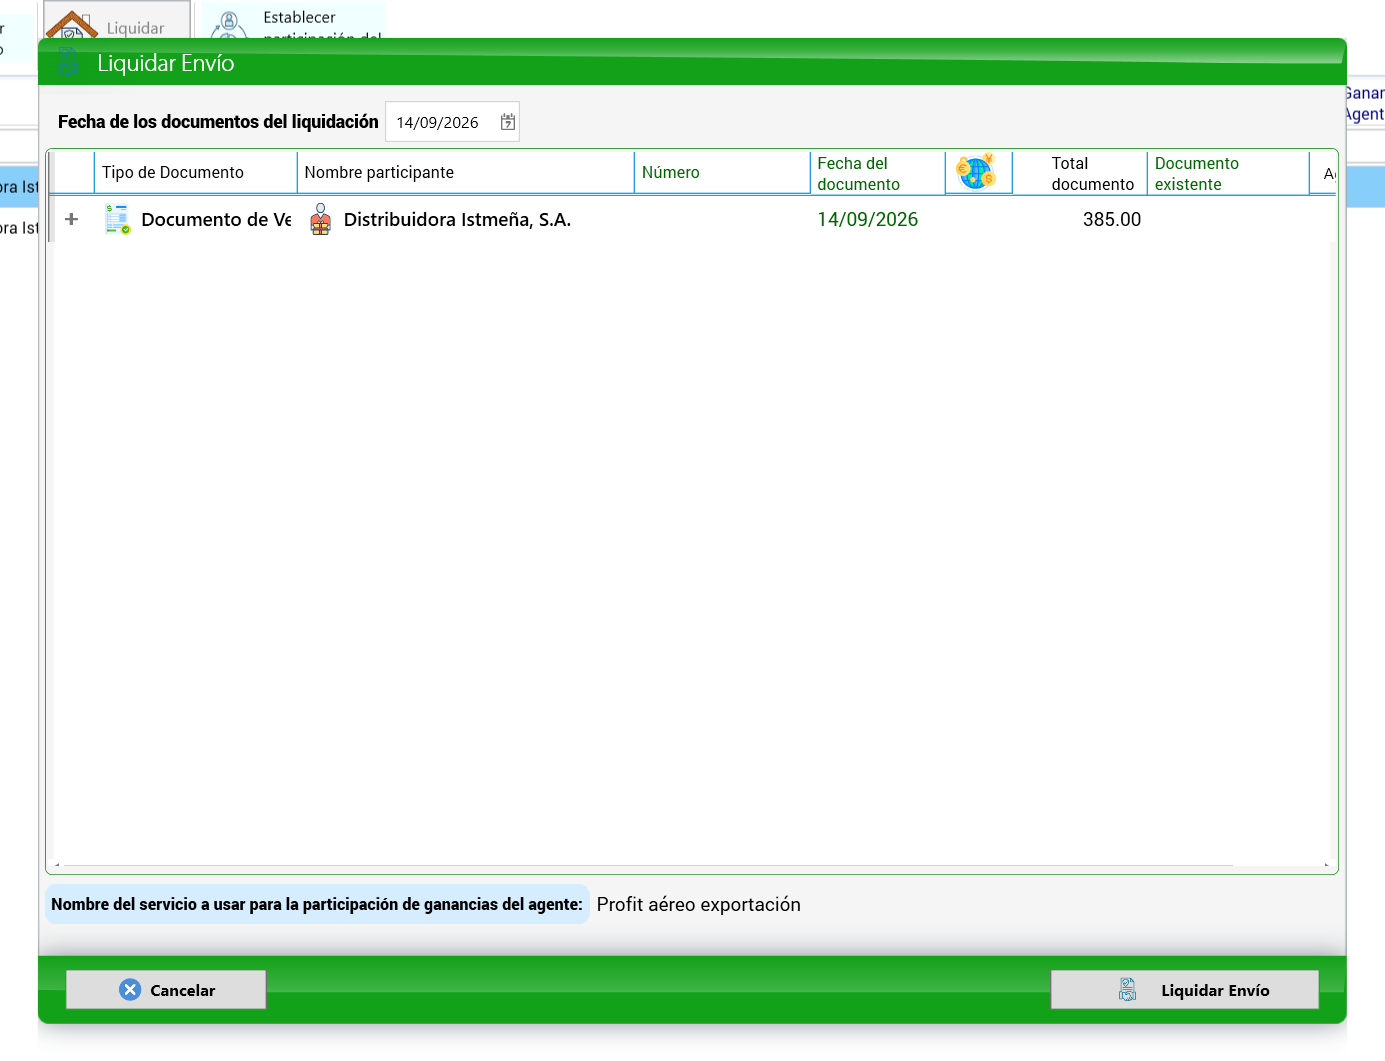The width and height of the screenshot is (1385, 1061).
Task: Click the Documento de Ve cell text
Action: [216, 219]
